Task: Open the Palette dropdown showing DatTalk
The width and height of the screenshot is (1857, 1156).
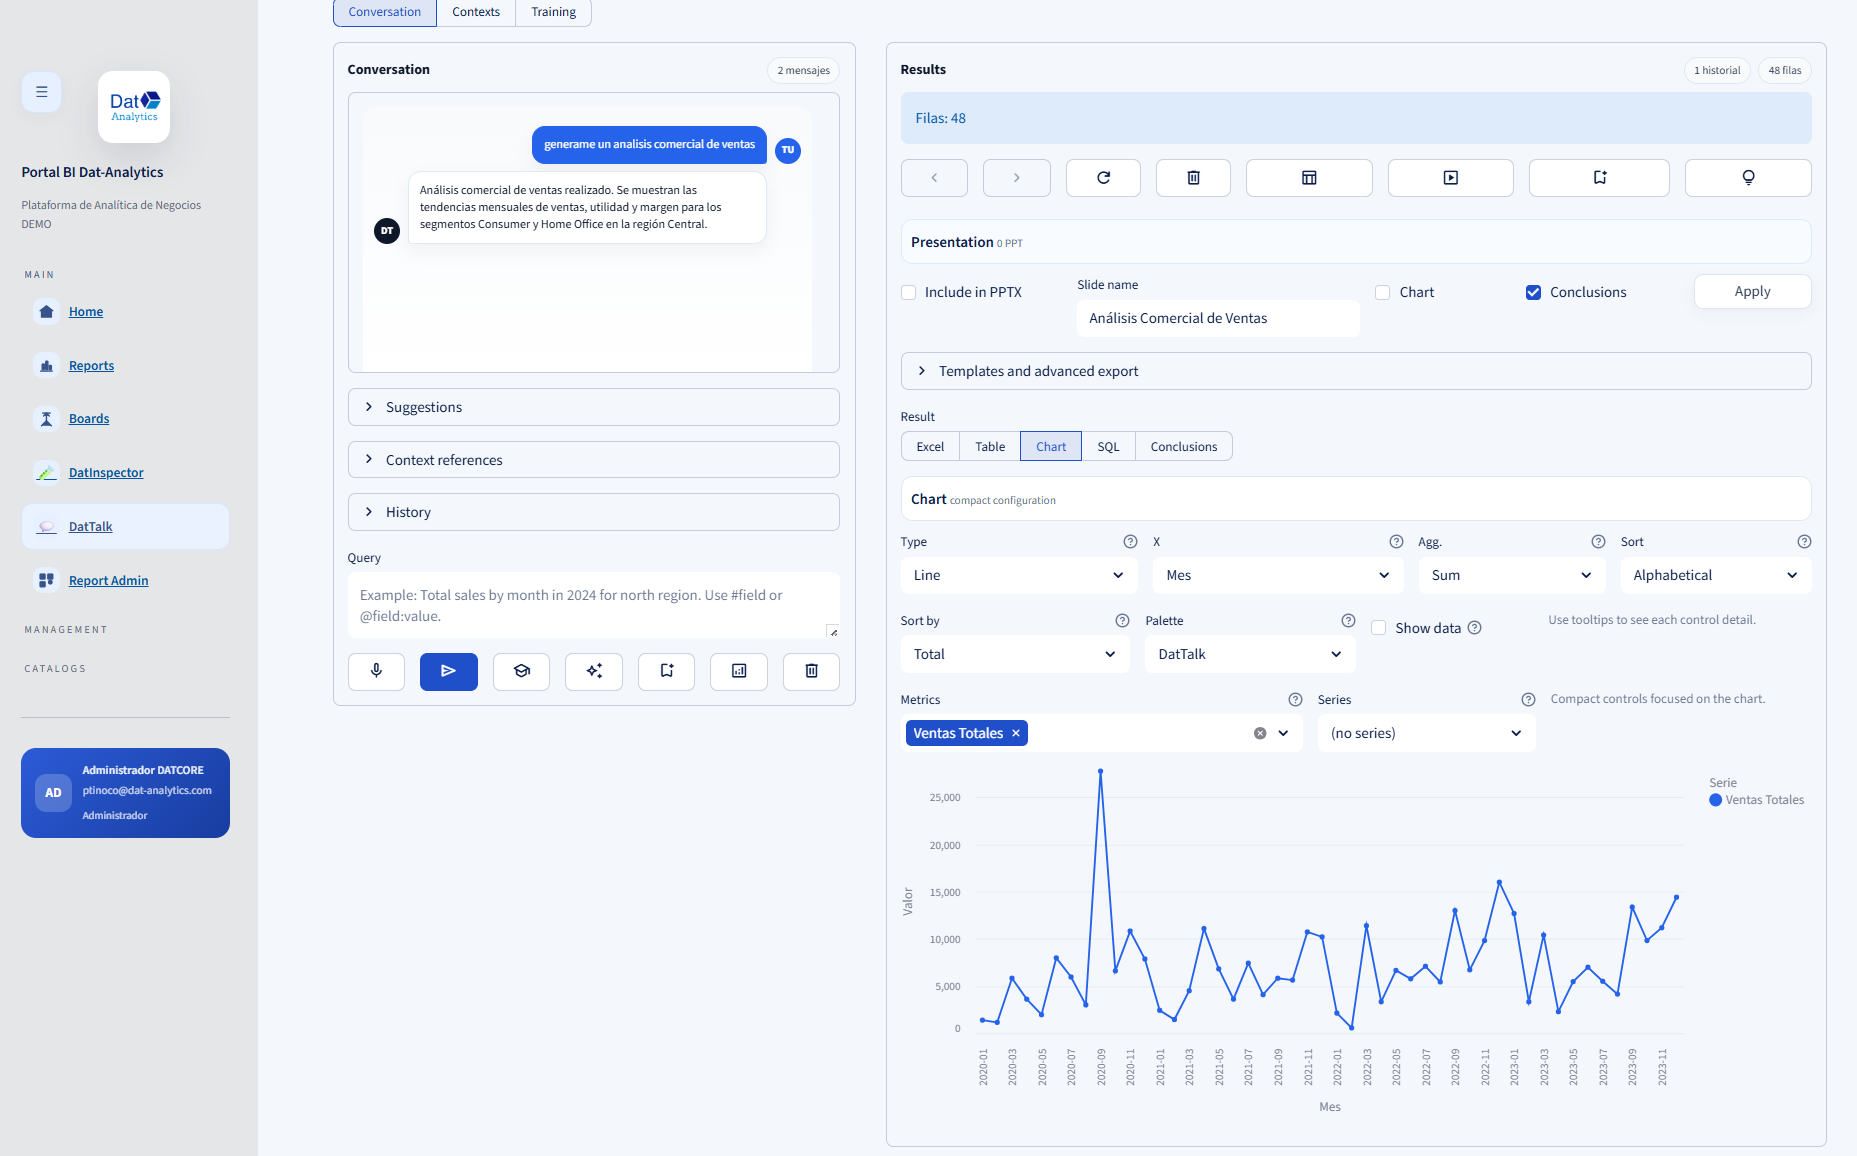Action: click(x=1250, y=654)
